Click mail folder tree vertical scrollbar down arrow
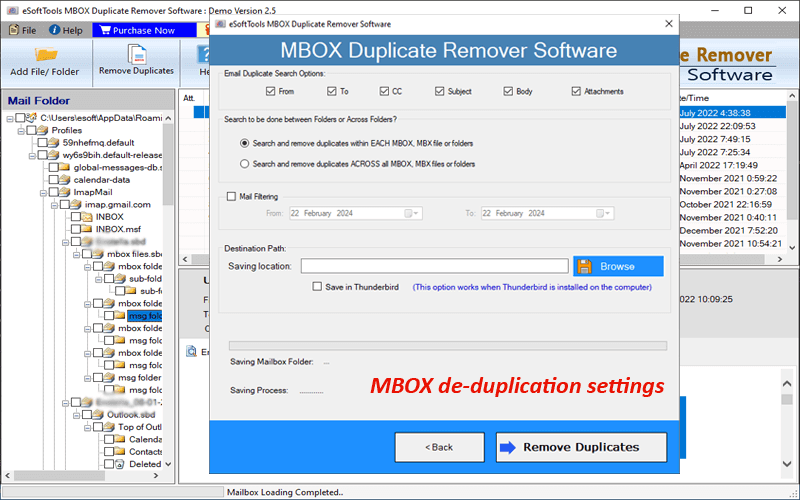Screen dimensions: 800x500 point(168,464)
